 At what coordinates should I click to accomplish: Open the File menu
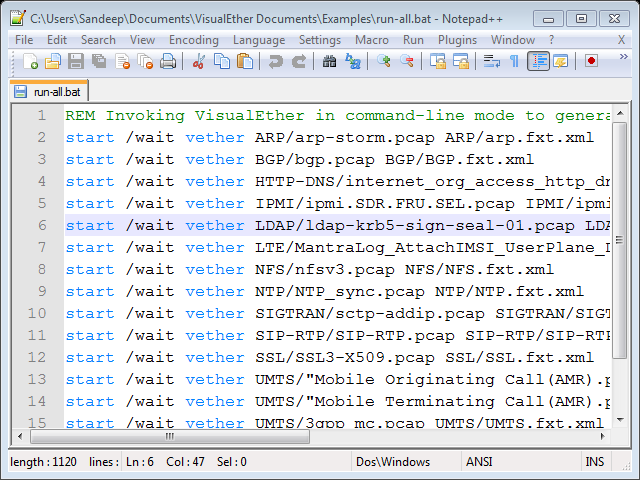24,40
